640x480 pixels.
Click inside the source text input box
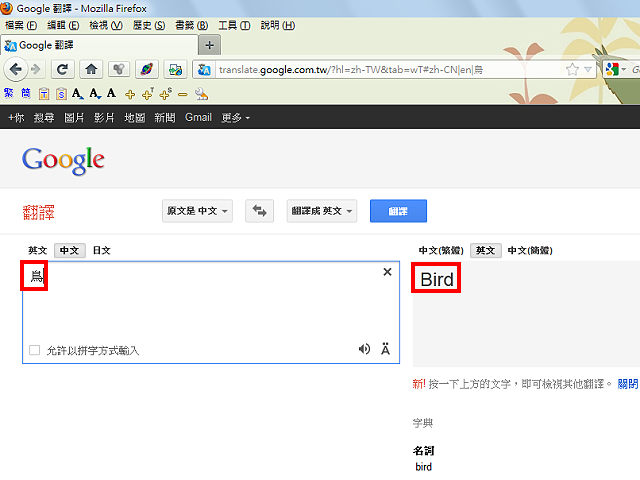pos(211,312)
